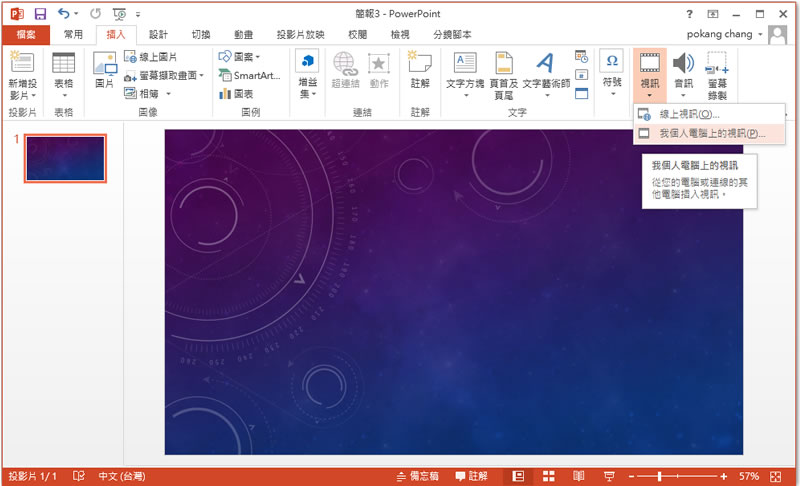
Task: Switch to reading view in status bar
Action: click(x=579, y=476)
